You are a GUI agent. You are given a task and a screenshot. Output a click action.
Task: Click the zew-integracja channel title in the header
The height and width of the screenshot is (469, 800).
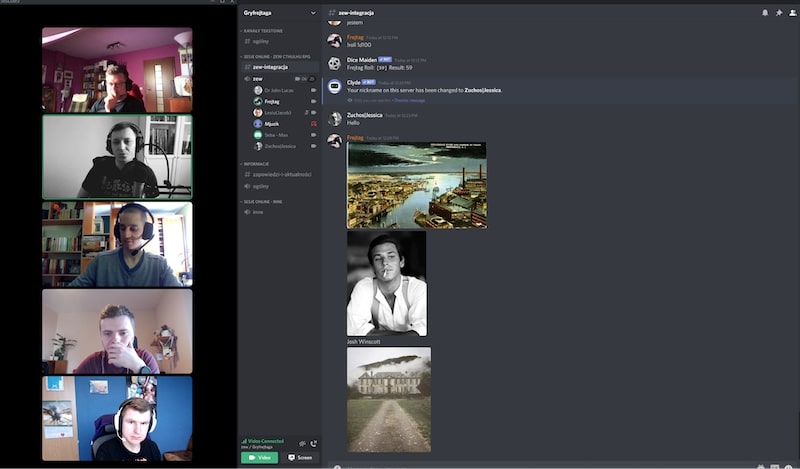[x=356, y=13]
